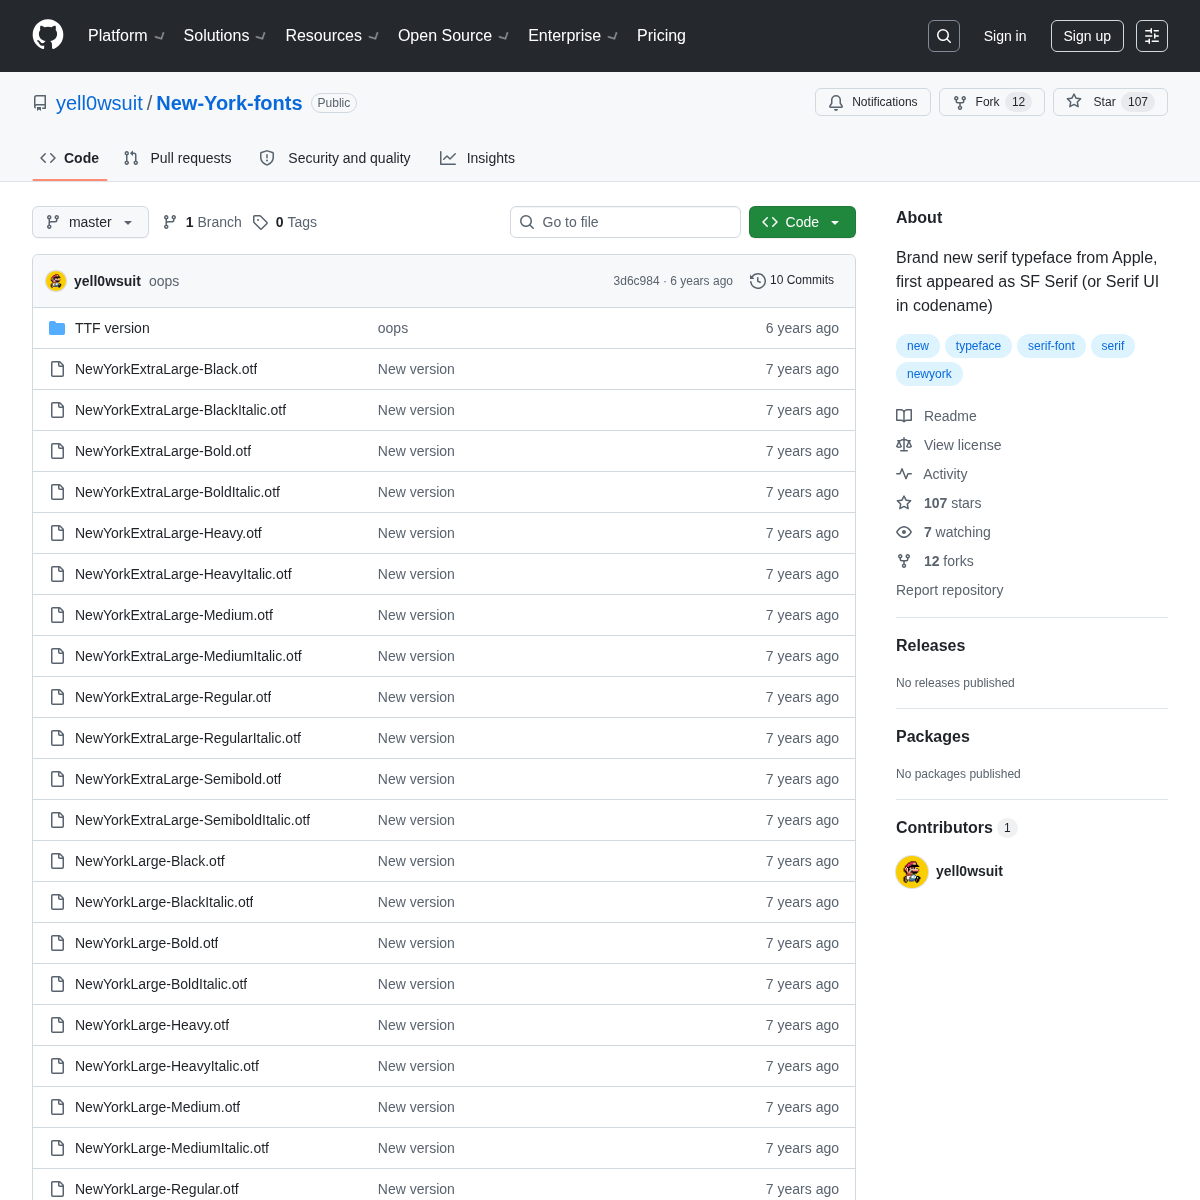The image size is (1200, 1200).
Task: Focus the Go to file search field
Action: click(625, 222)
